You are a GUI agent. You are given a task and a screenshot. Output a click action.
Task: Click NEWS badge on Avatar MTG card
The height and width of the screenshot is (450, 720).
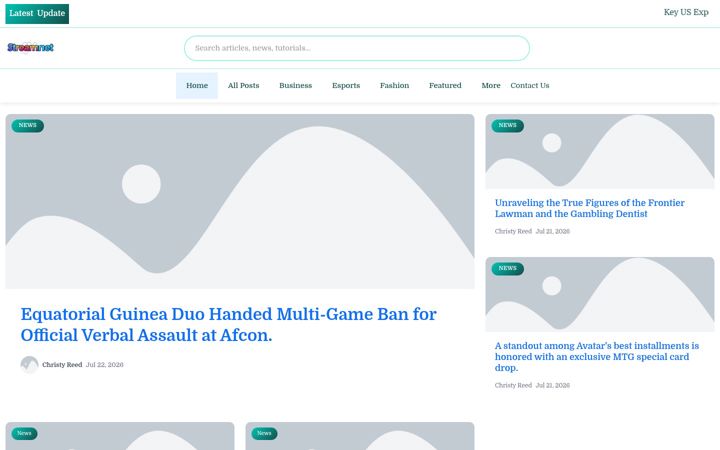tap(507, 268)
